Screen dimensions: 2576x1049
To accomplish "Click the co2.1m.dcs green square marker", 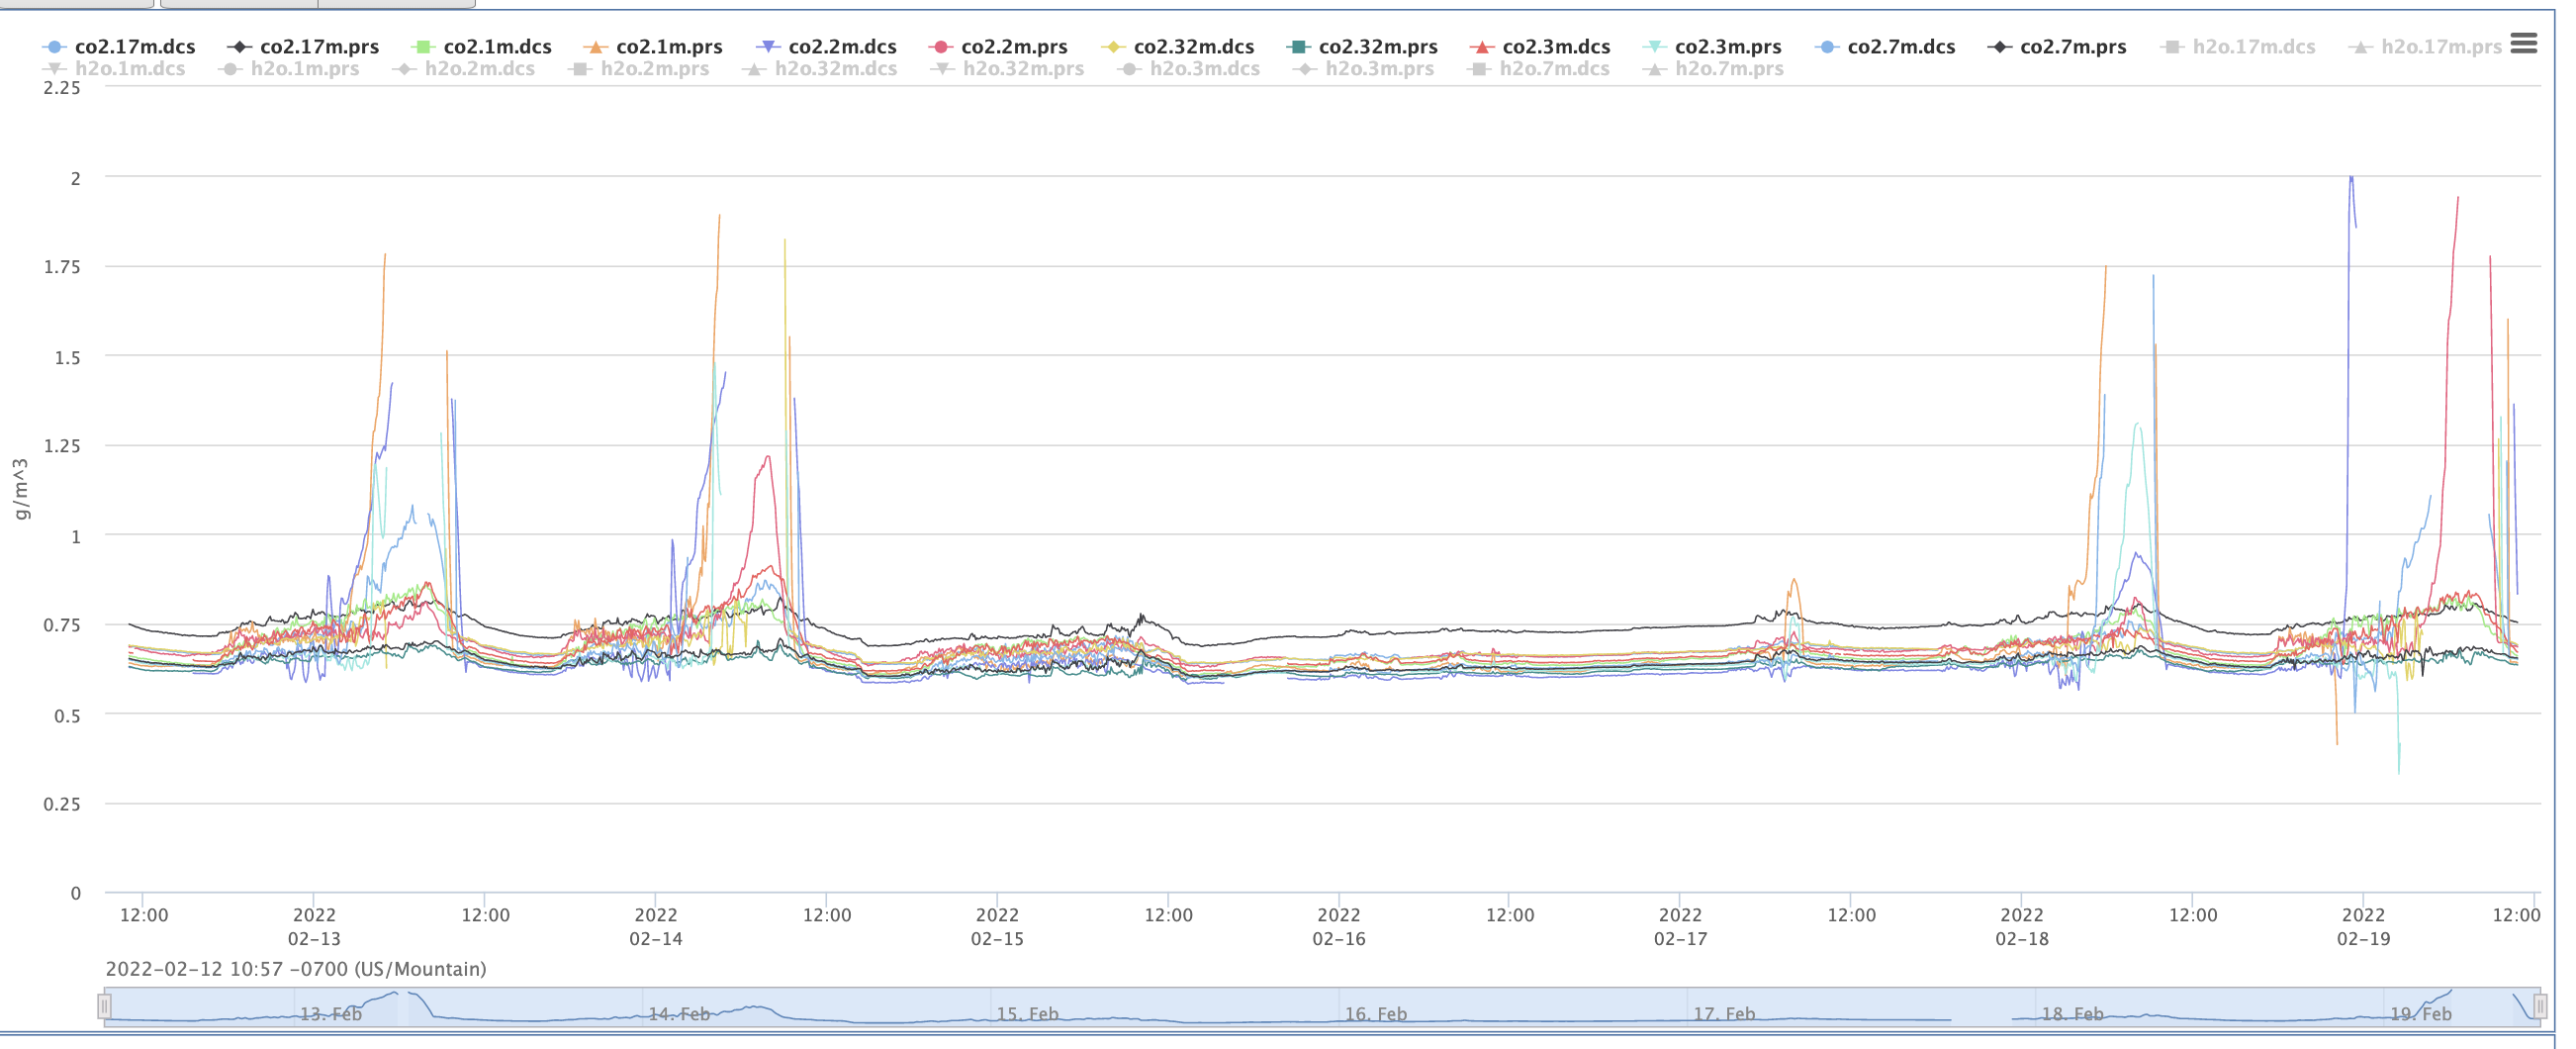I will (x=422, y=47).
